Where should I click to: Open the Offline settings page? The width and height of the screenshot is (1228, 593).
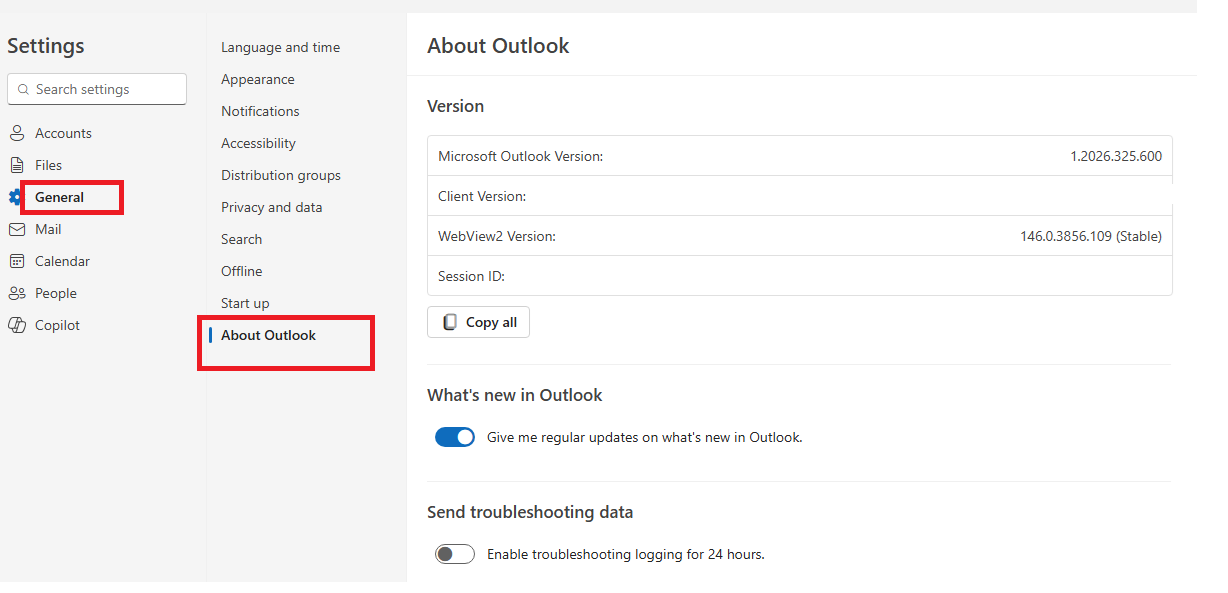tap(241, 271)
